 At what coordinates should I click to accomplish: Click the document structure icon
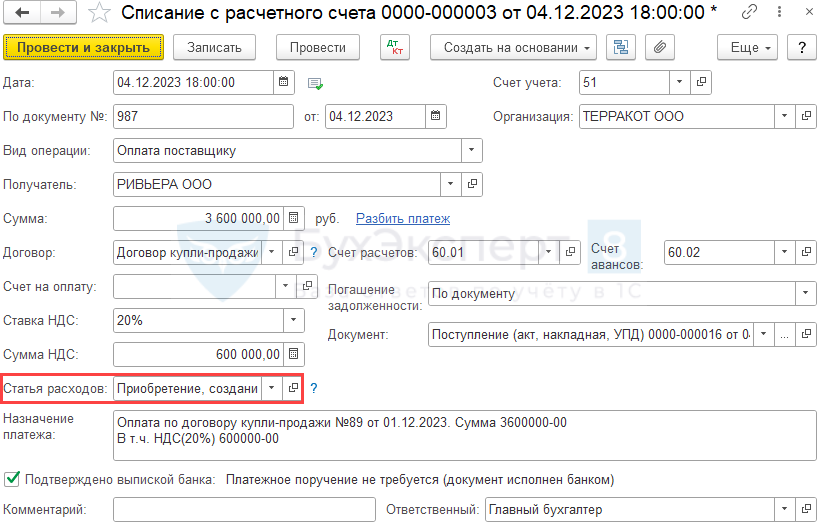[x=622, y=47]
